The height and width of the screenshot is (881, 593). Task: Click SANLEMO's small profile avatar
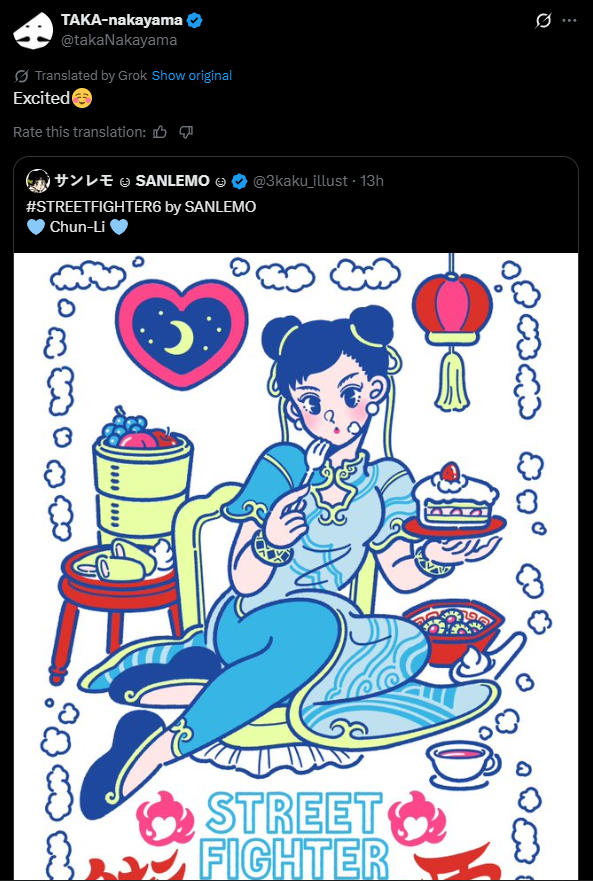point(38,180)
